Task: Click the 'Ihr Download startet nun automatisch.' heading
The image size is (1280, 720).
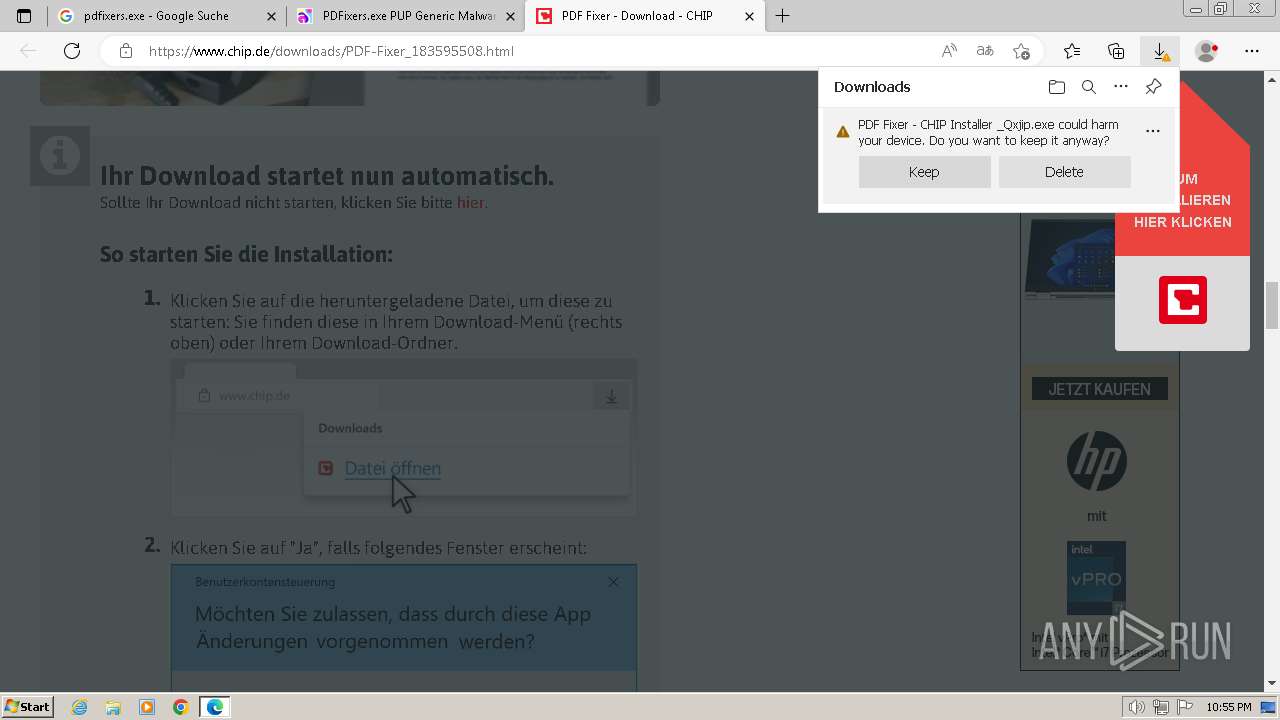Action: tap(327, 176)
